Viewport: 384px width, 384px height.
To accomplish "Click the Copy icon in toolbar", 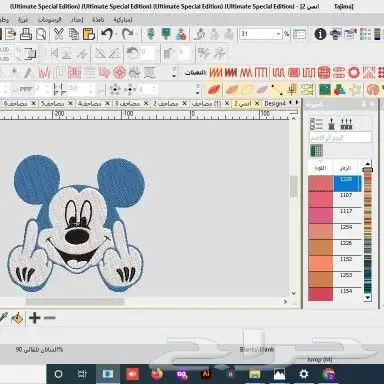I will tap(74, 34).
